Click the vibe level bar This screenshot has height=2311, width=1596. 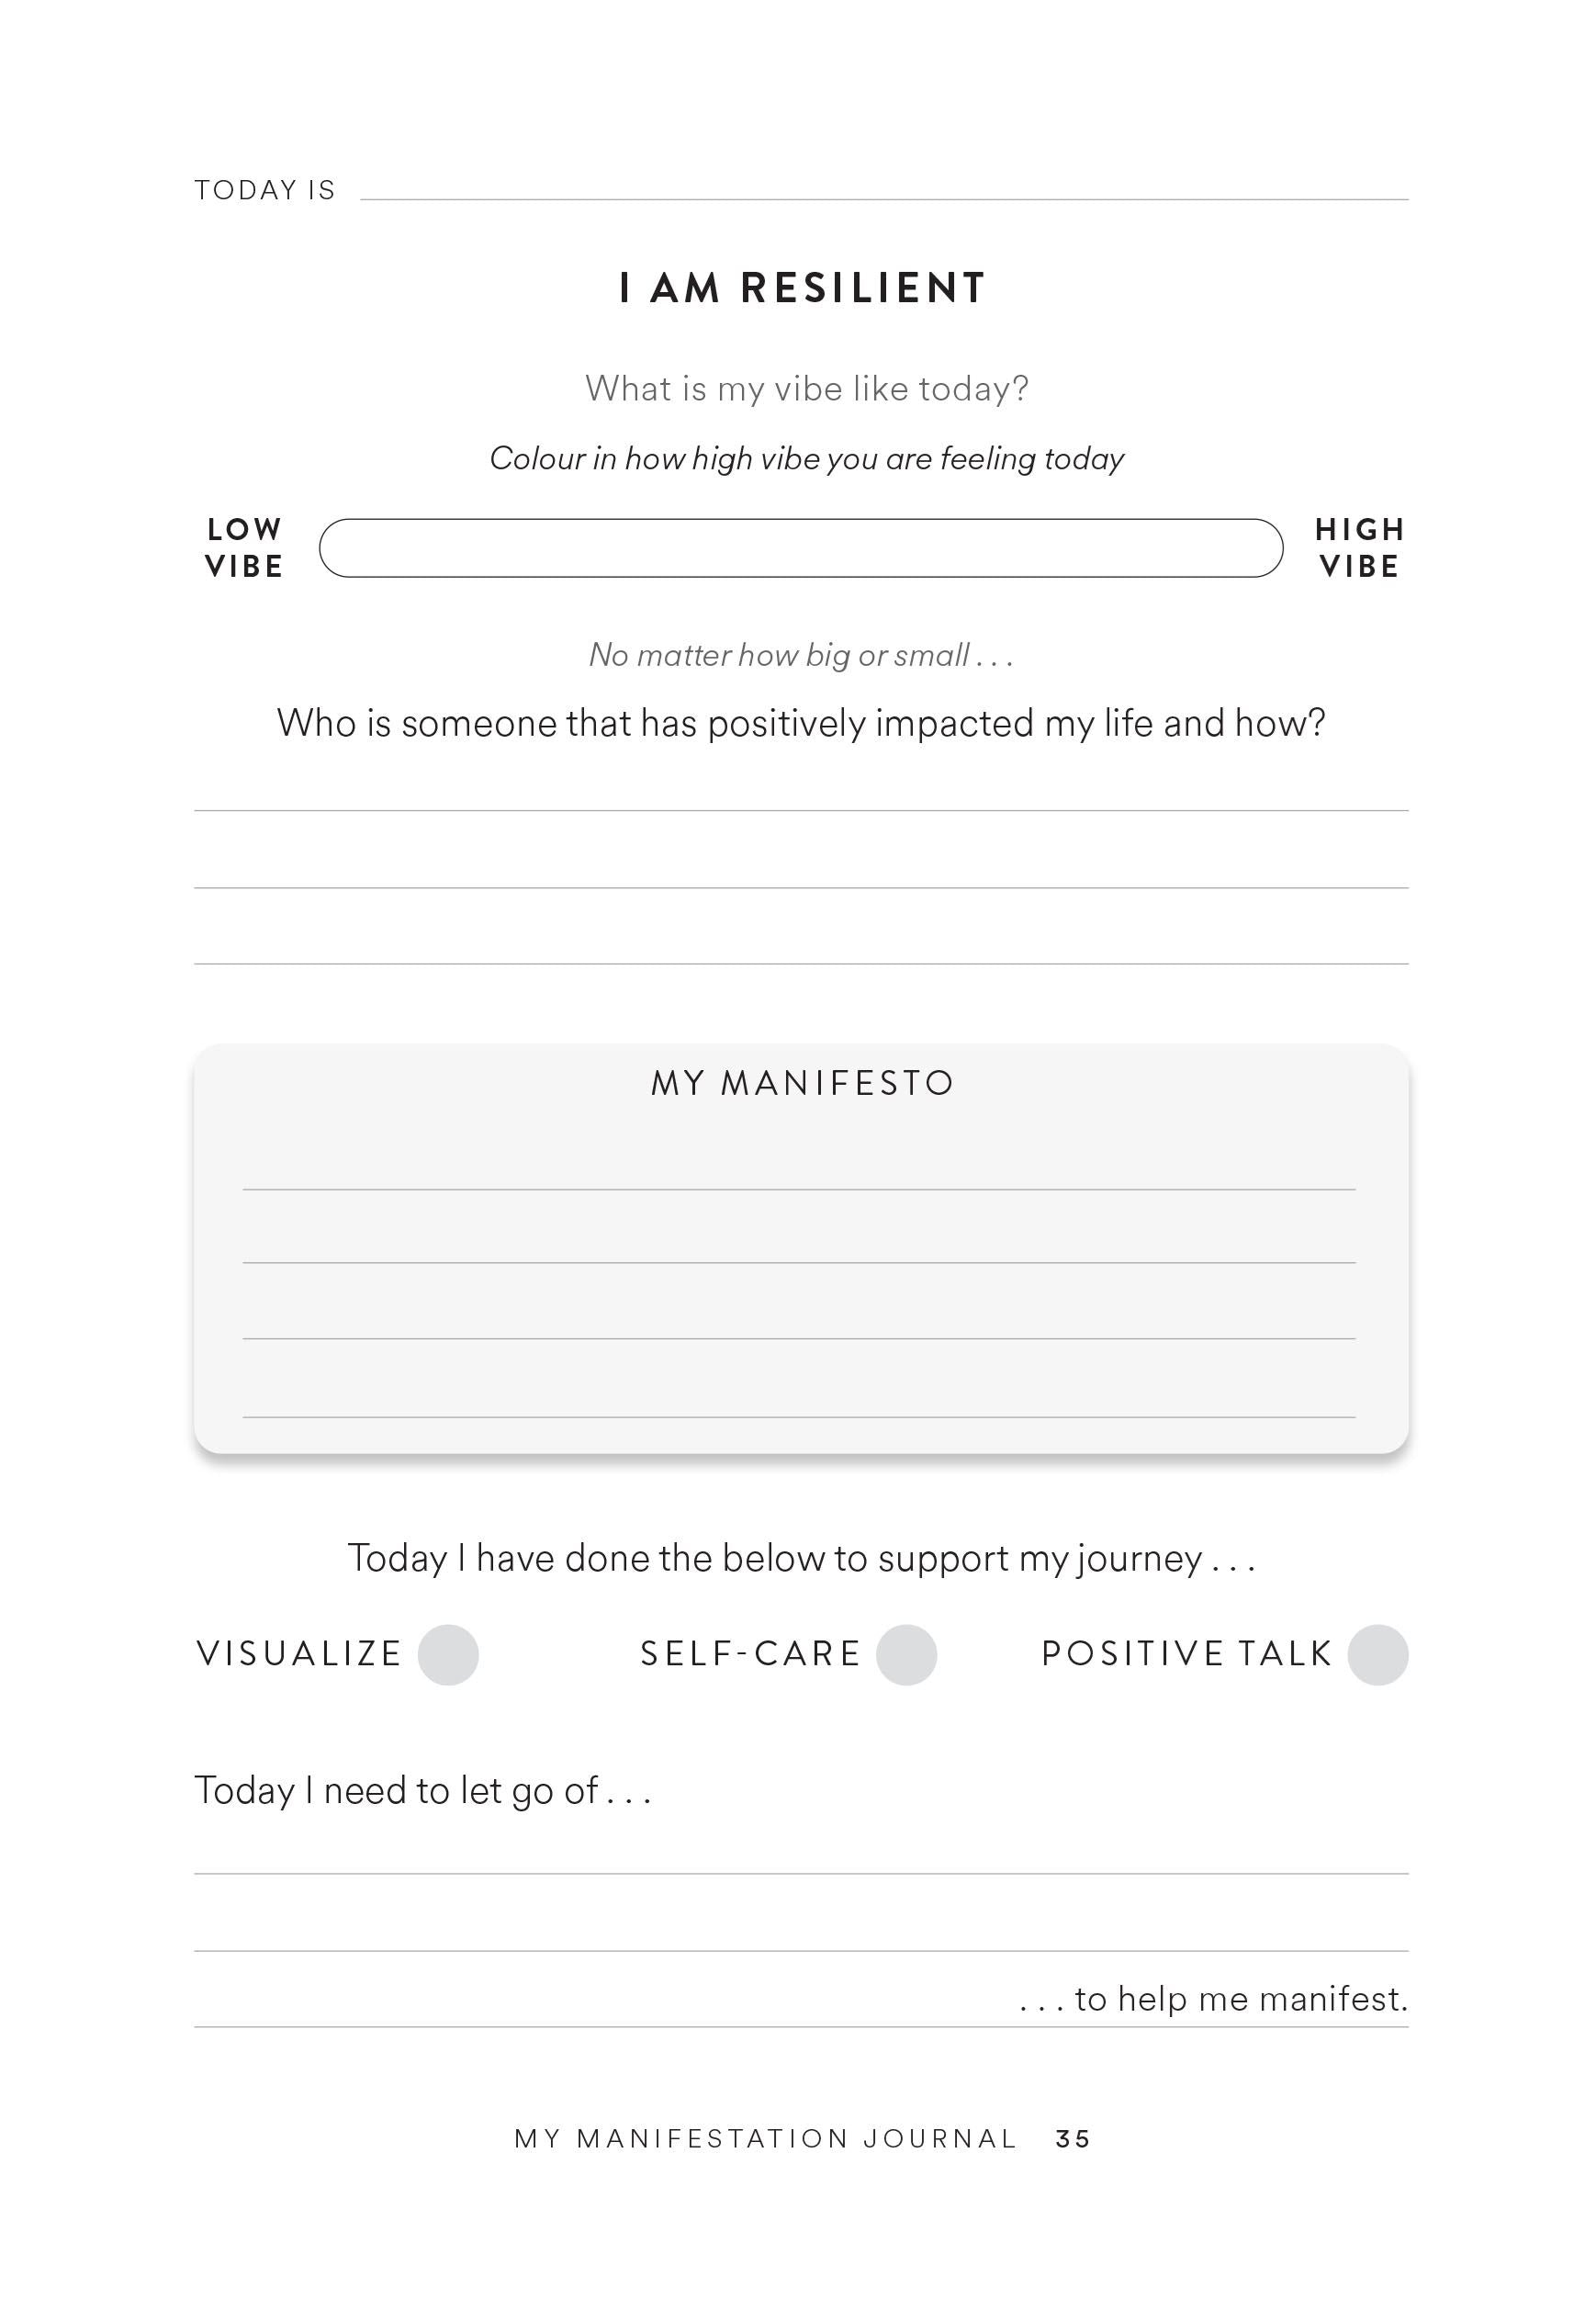point(800,547)
